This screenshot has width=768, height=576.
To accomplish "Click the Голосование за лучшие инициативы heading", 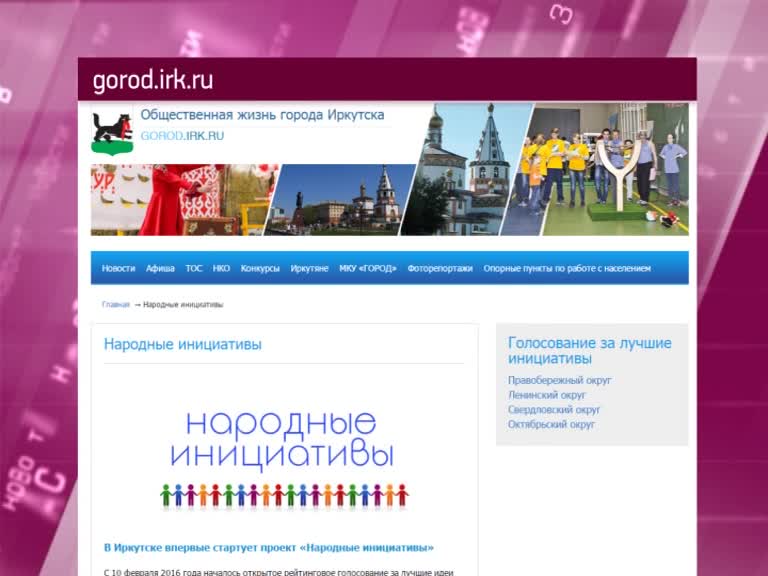I will [590, 351].
